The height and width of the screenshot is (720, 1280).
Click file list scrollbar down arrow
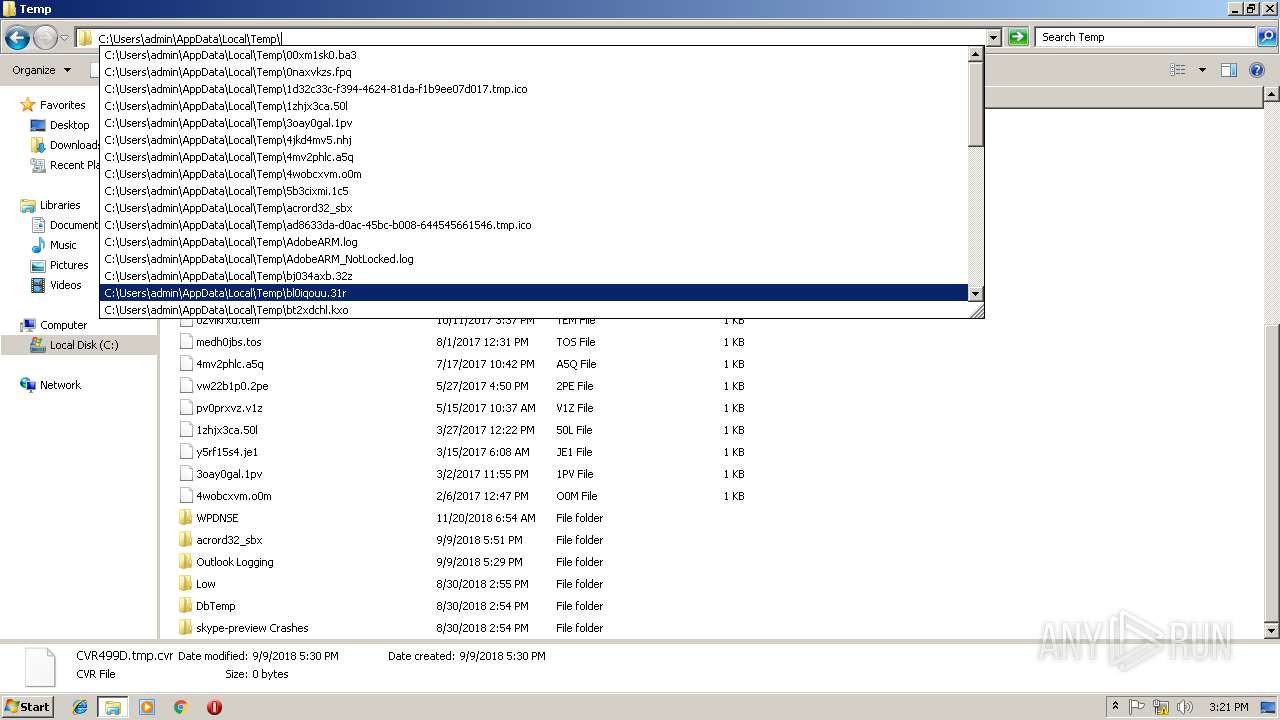(x=1271, y=631)
